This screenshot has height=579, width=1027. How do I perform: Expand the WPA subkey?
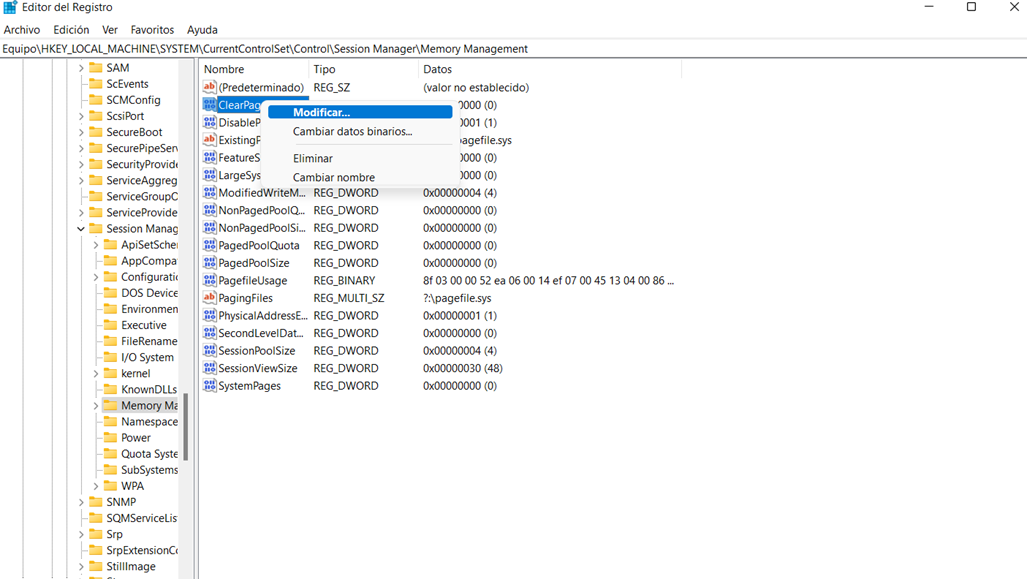(x=96, y=486)
